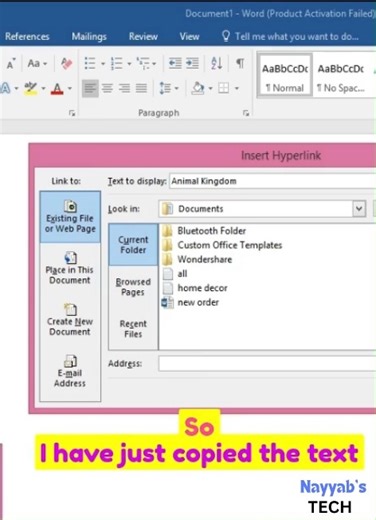Select Place in This Document option
This screenshot has width=376, height=520.
pyautogui.click(x=70, y=268)
